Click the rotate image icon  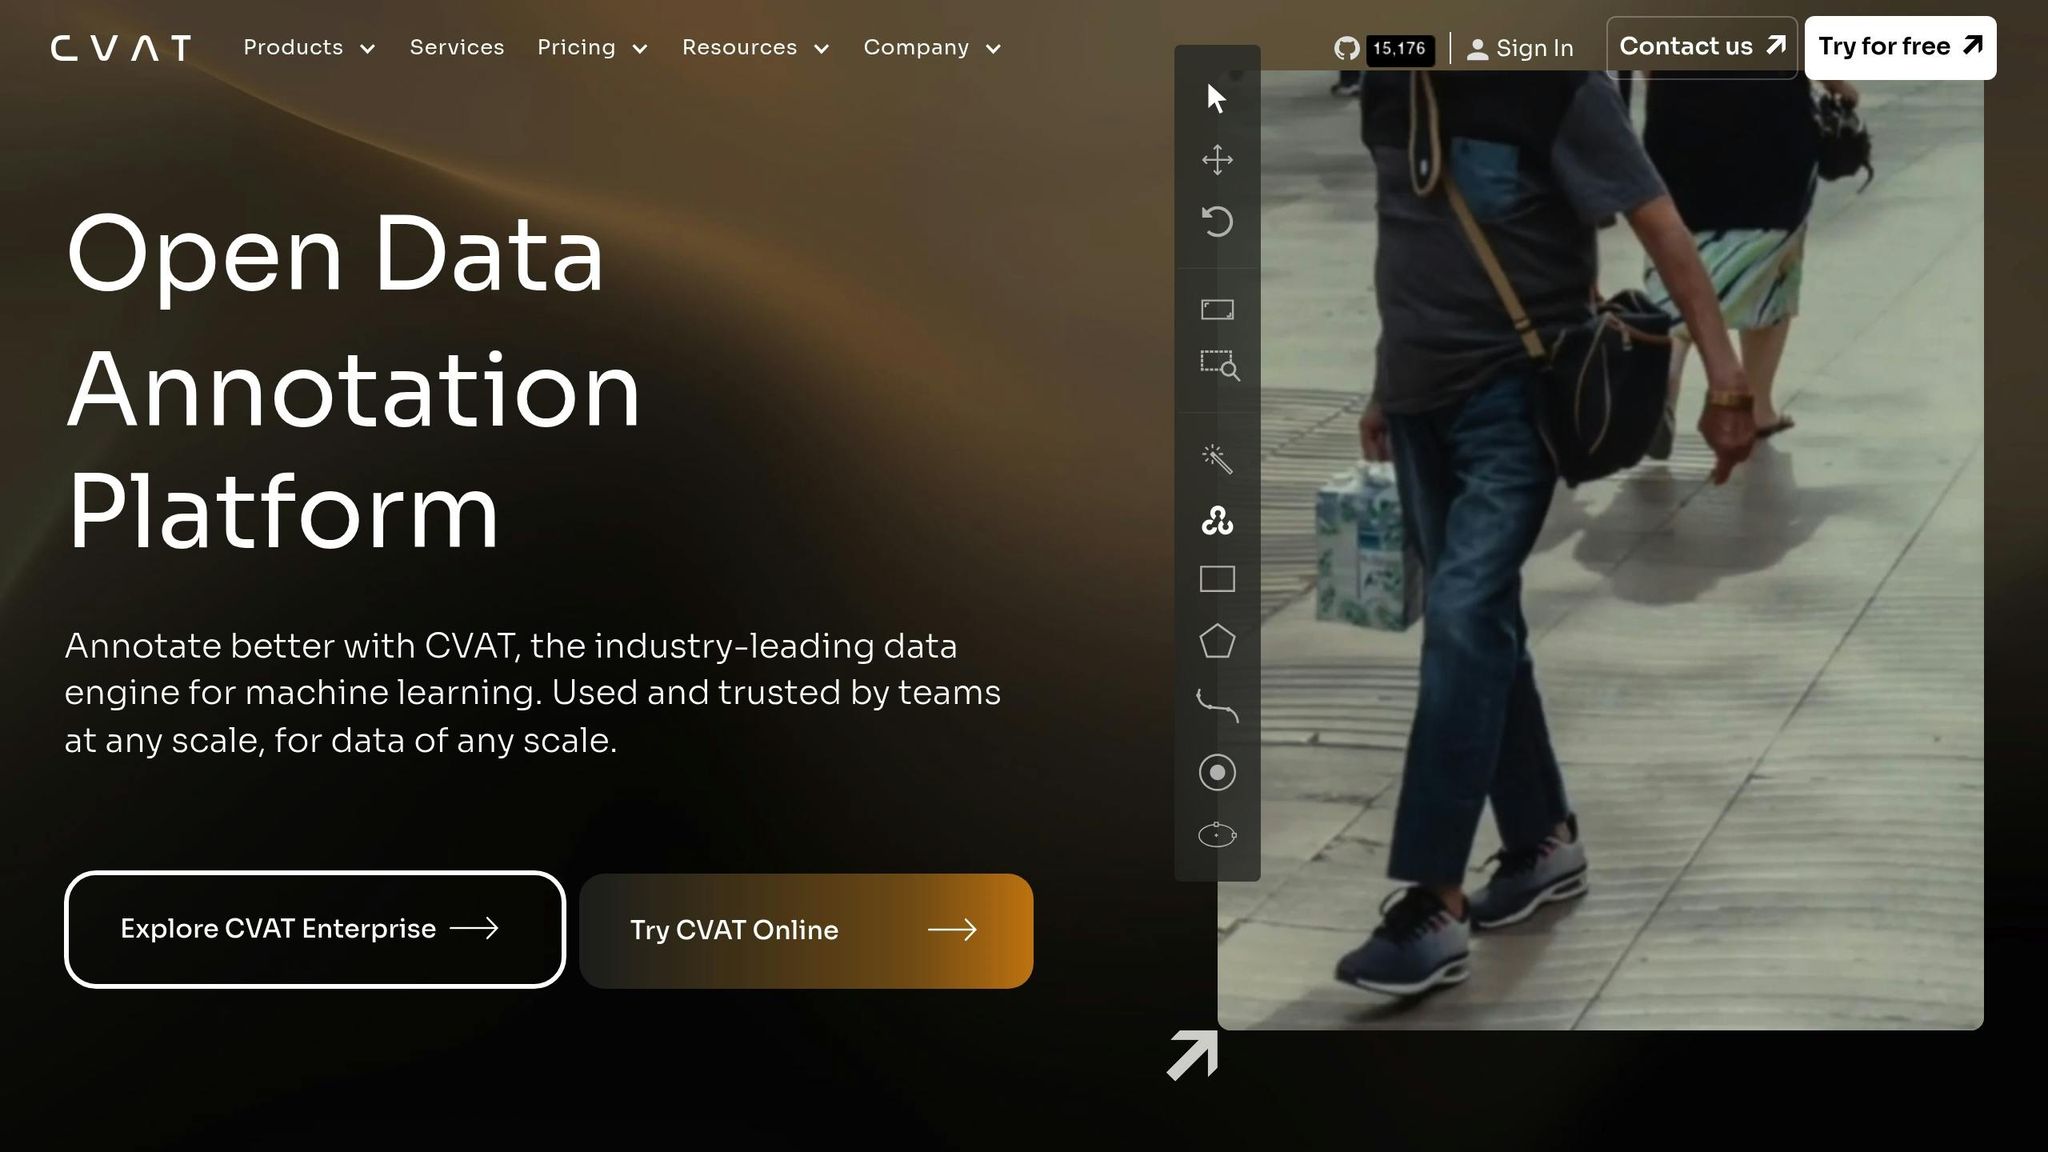(x=1217, y=221)
